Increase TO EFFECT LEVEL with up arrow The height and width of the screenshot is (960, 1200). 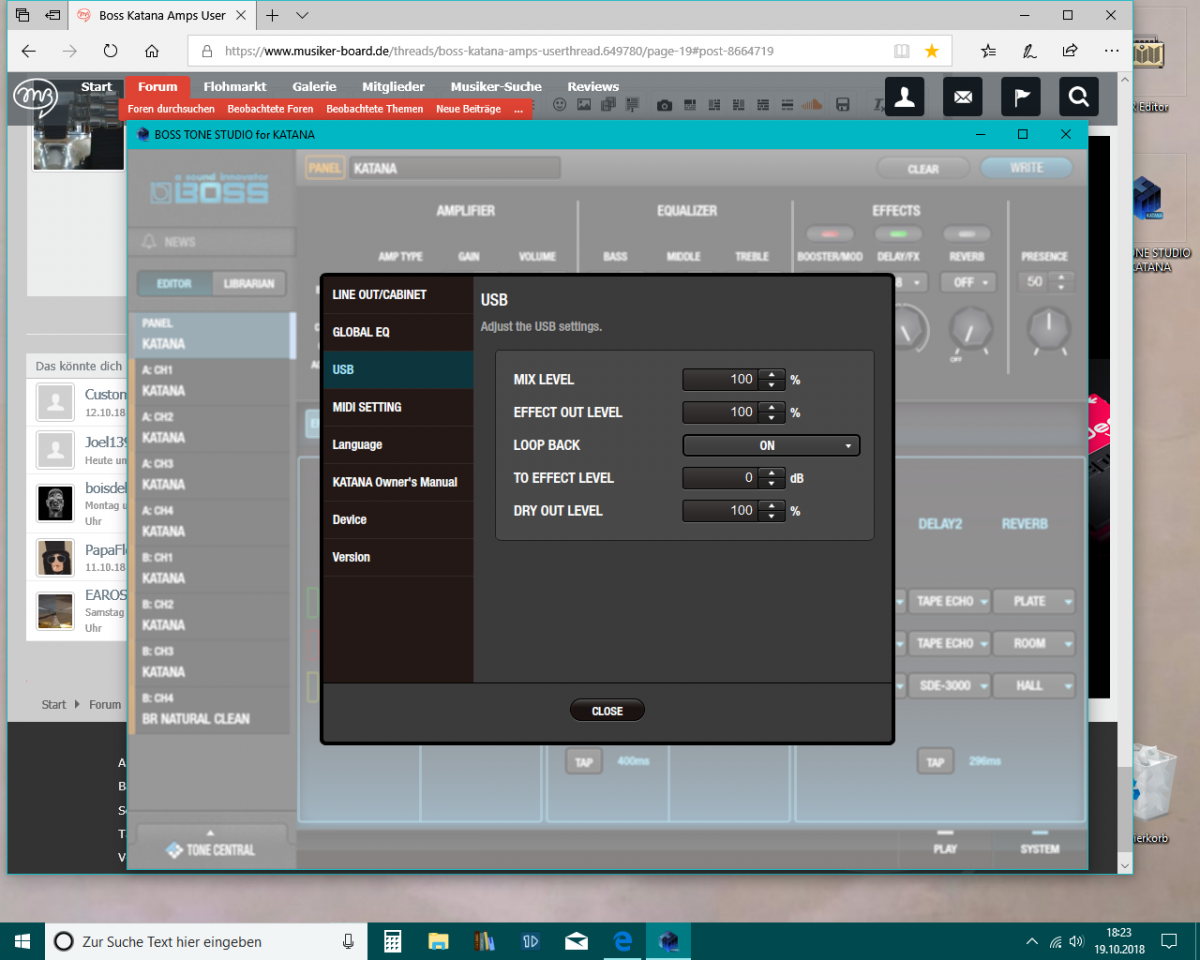[x=771, y=473]
